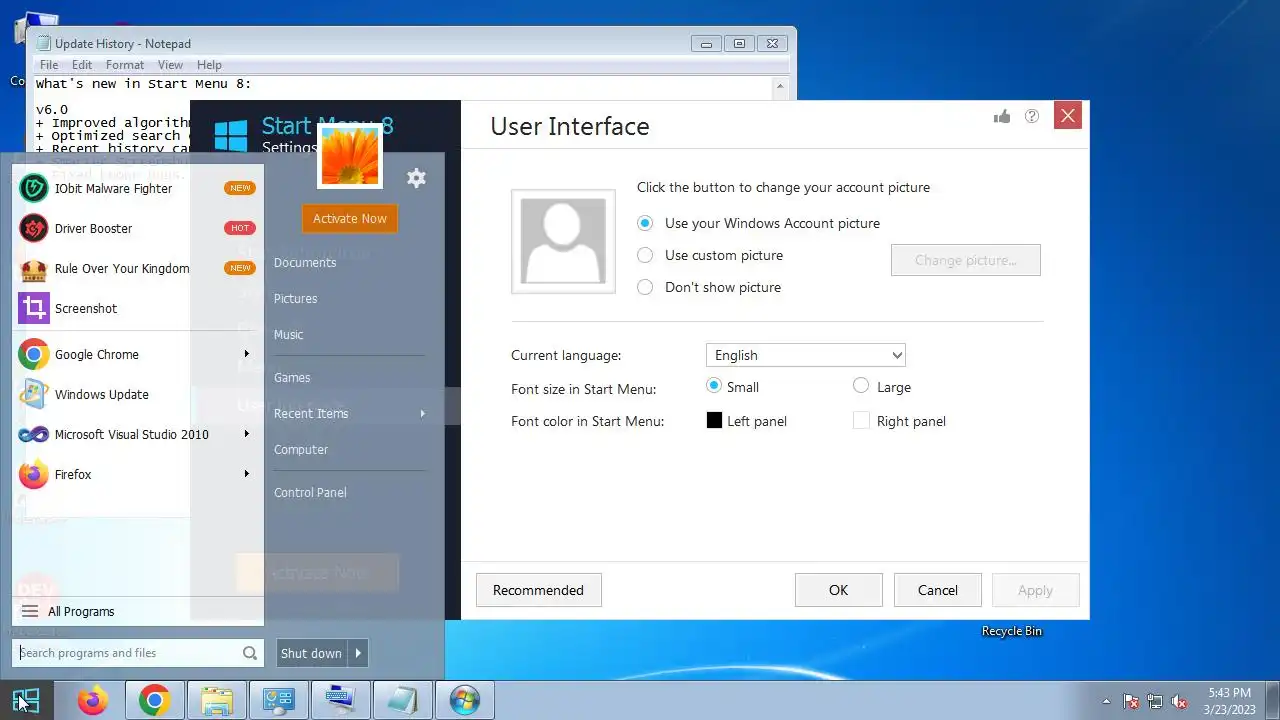Choose Large font size
The width and height of the screenshot is (1280, 720).
(x=861, y=385)
